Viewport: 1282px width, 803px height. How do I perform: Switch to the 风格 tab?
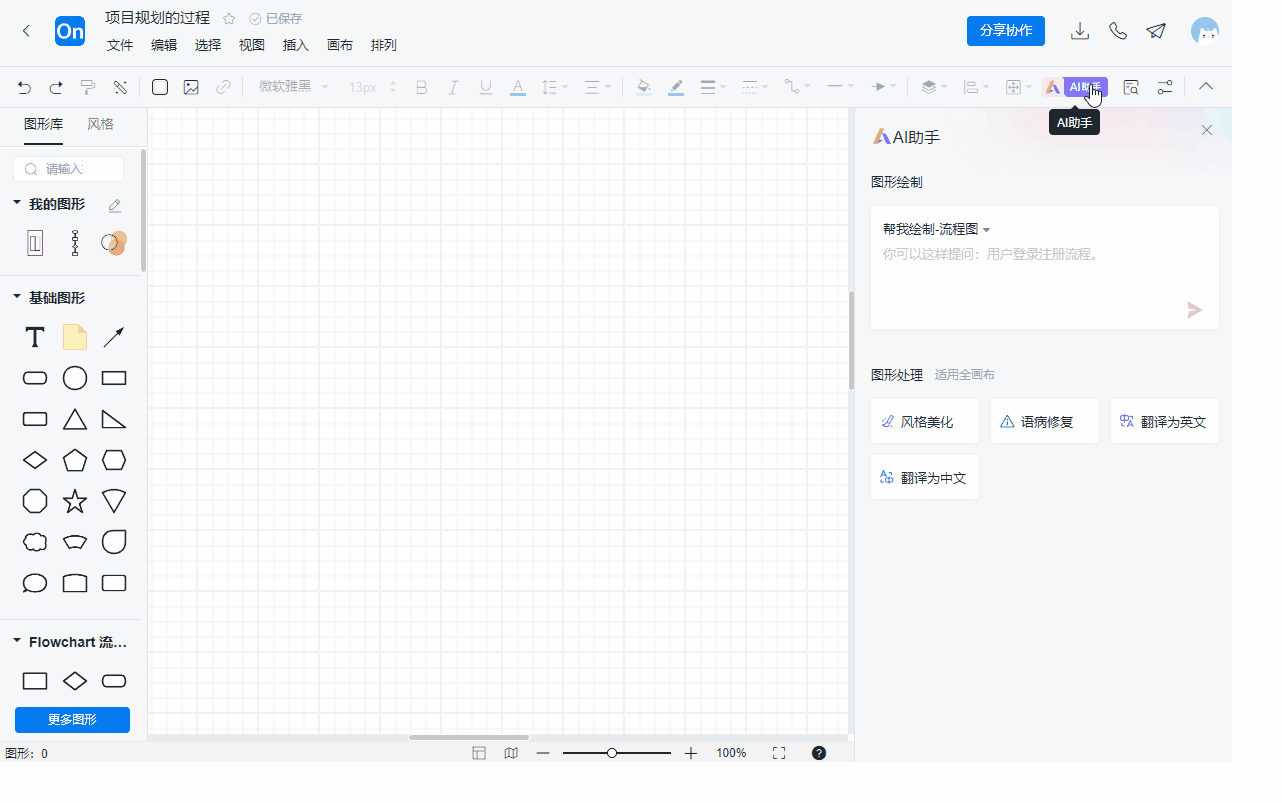101,124
